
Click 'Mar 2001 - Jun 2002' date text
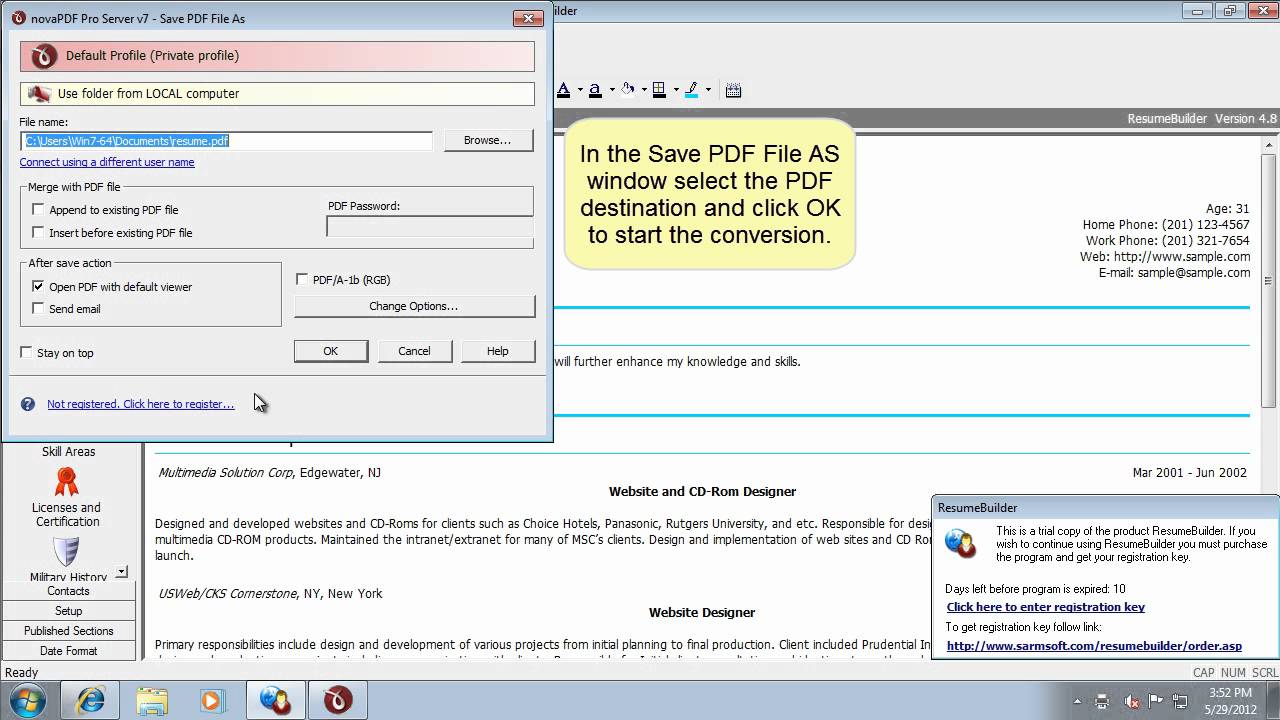(x=1190, y=473)
